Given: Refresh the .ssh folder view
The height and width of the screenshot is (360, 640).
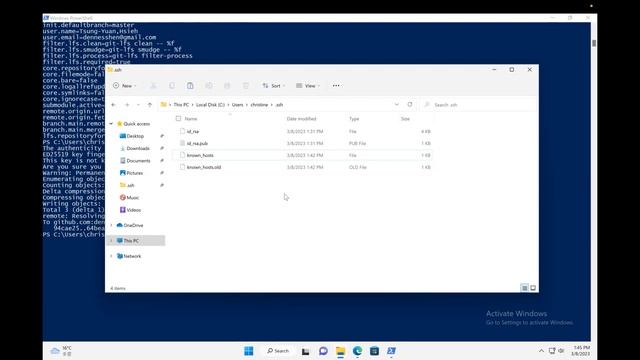Looking at the screenshot, I should click(x=410, y=104).
